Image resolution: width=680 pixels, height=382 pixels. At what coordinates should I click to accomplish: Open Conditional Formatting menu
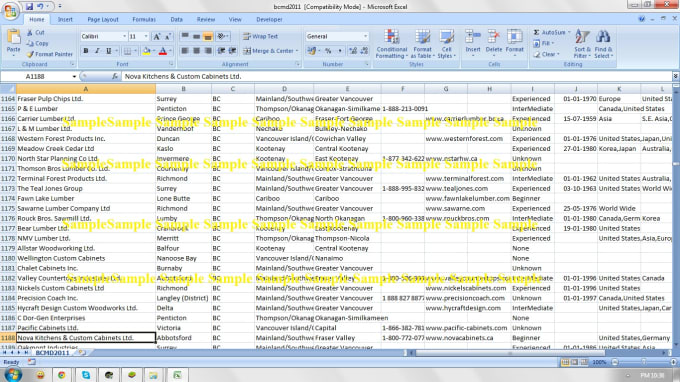391,44
